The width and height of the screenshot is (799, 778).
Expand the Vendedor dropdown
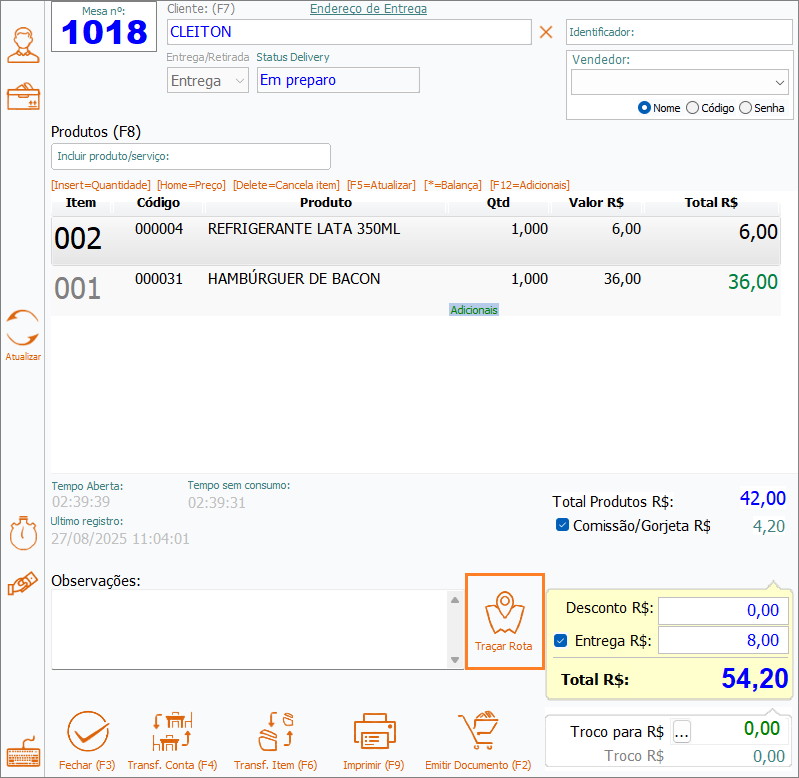(x=780, y=82)
